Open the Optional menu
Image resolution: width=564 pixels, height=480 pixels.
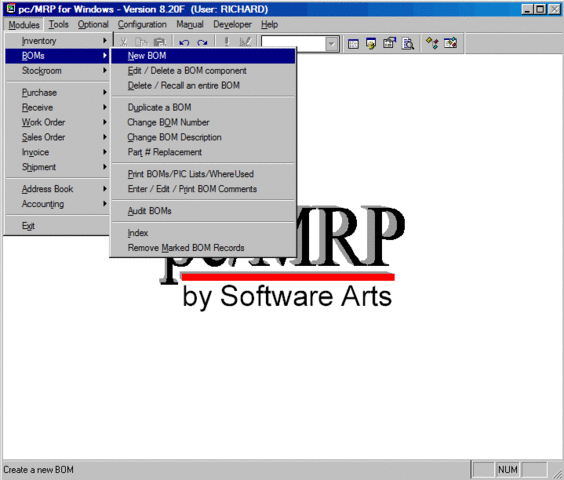click(93, 24)
